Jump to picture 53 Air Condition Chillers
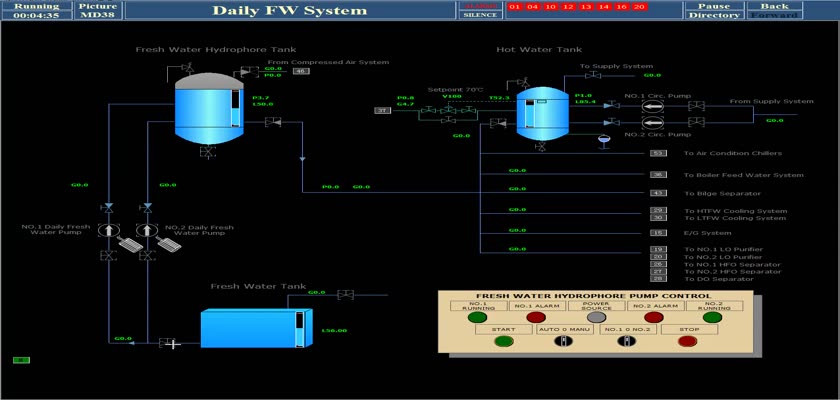 click(x=658, y=153)
